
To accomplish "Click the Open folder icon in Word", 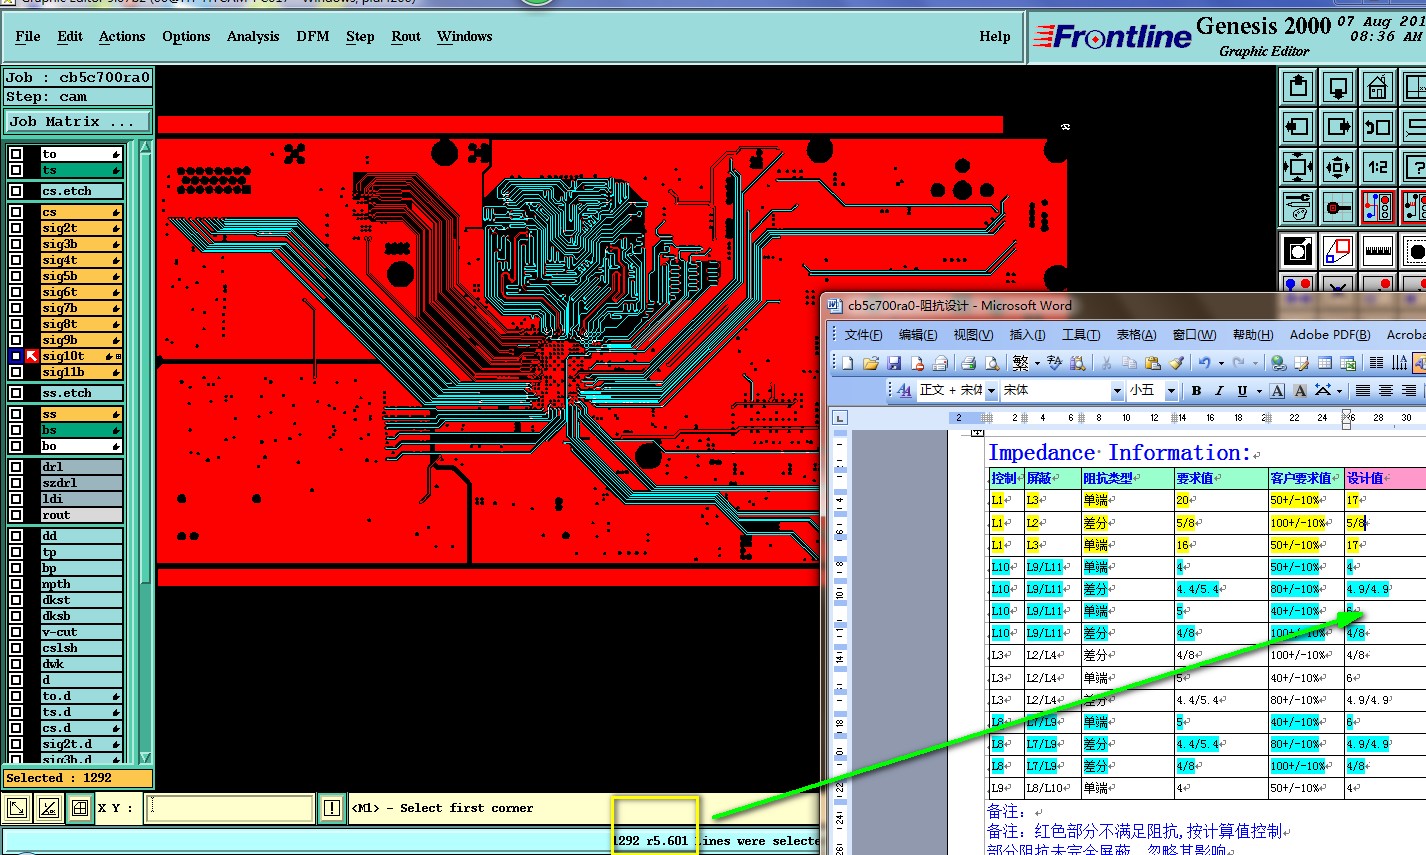I will 870,363.
